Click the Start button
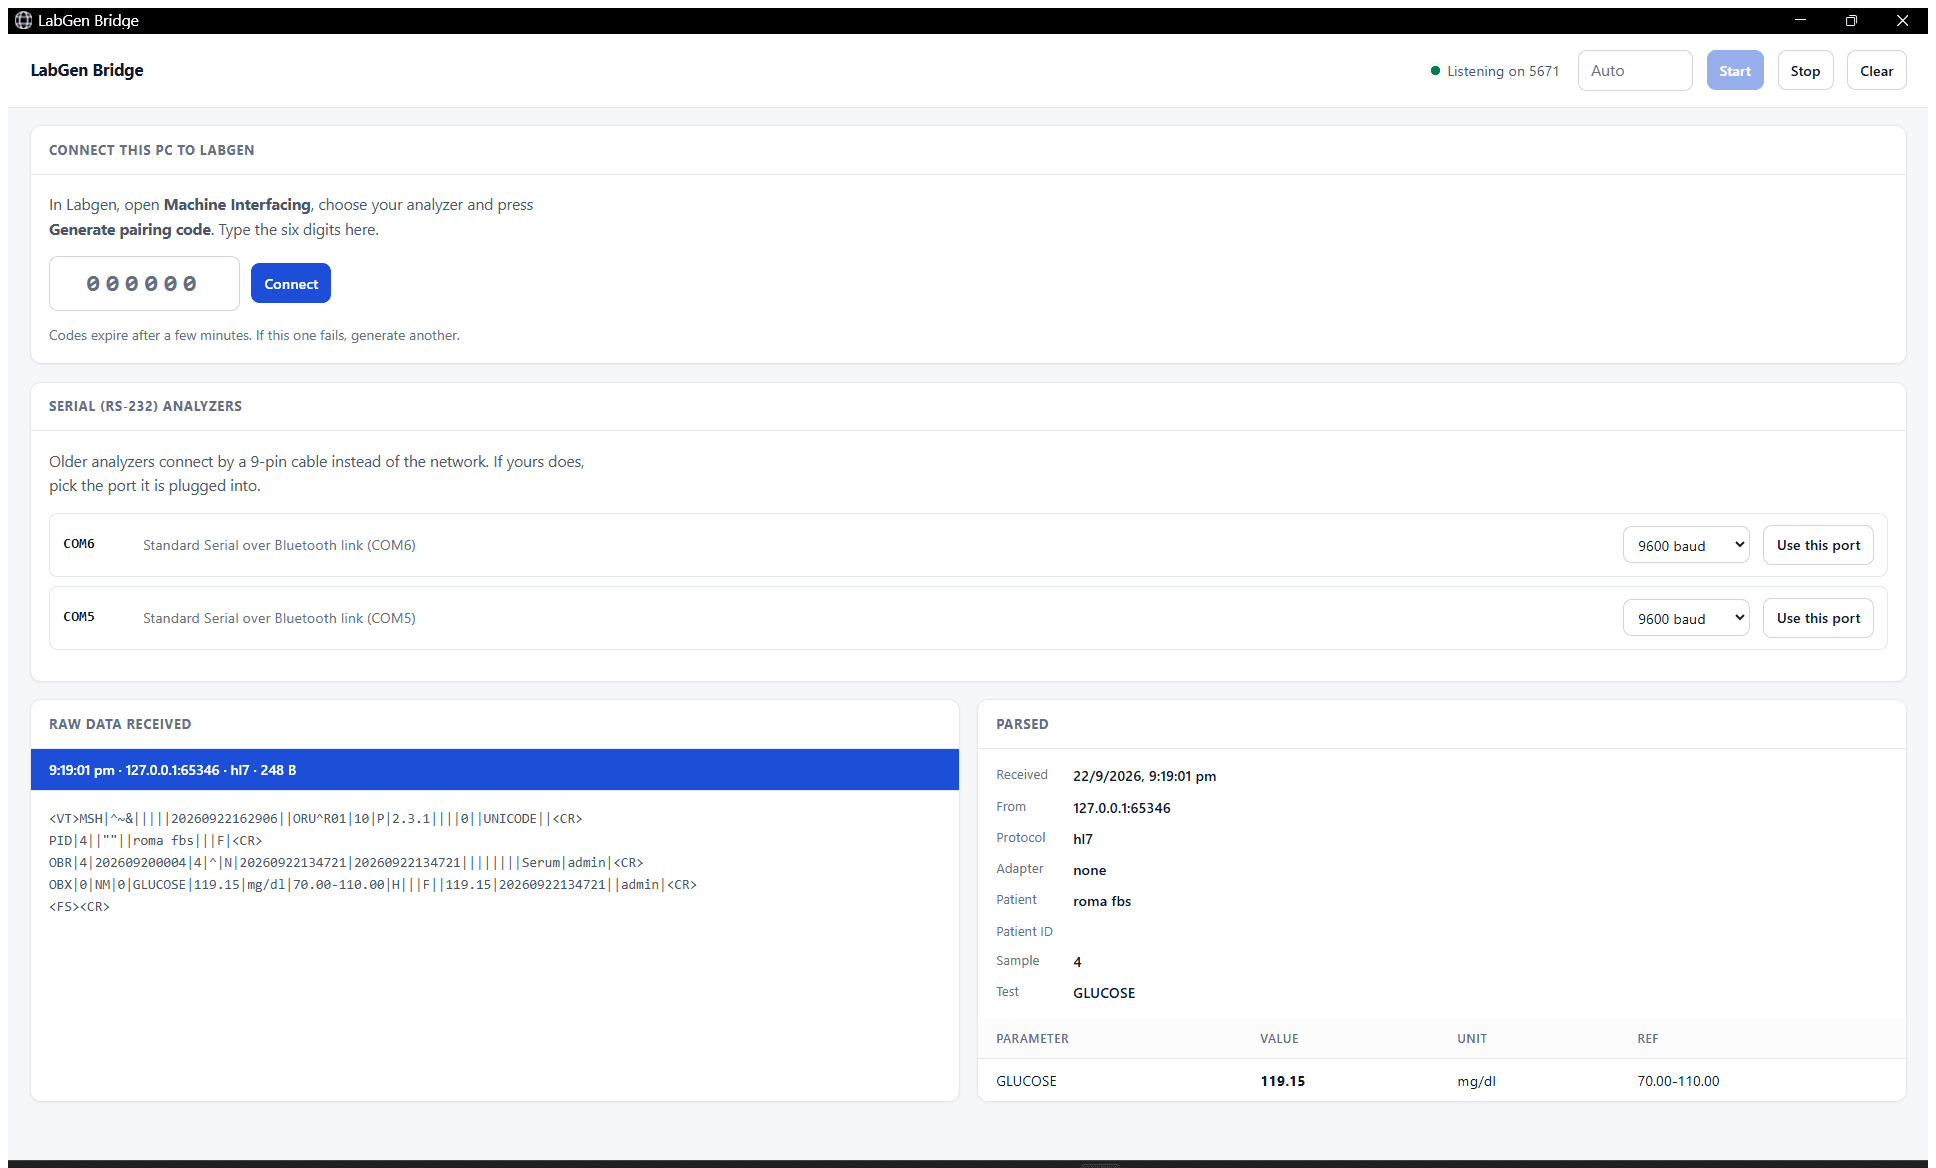The height and width of the screenshot is (1168, 1936). click(1735, 71)
